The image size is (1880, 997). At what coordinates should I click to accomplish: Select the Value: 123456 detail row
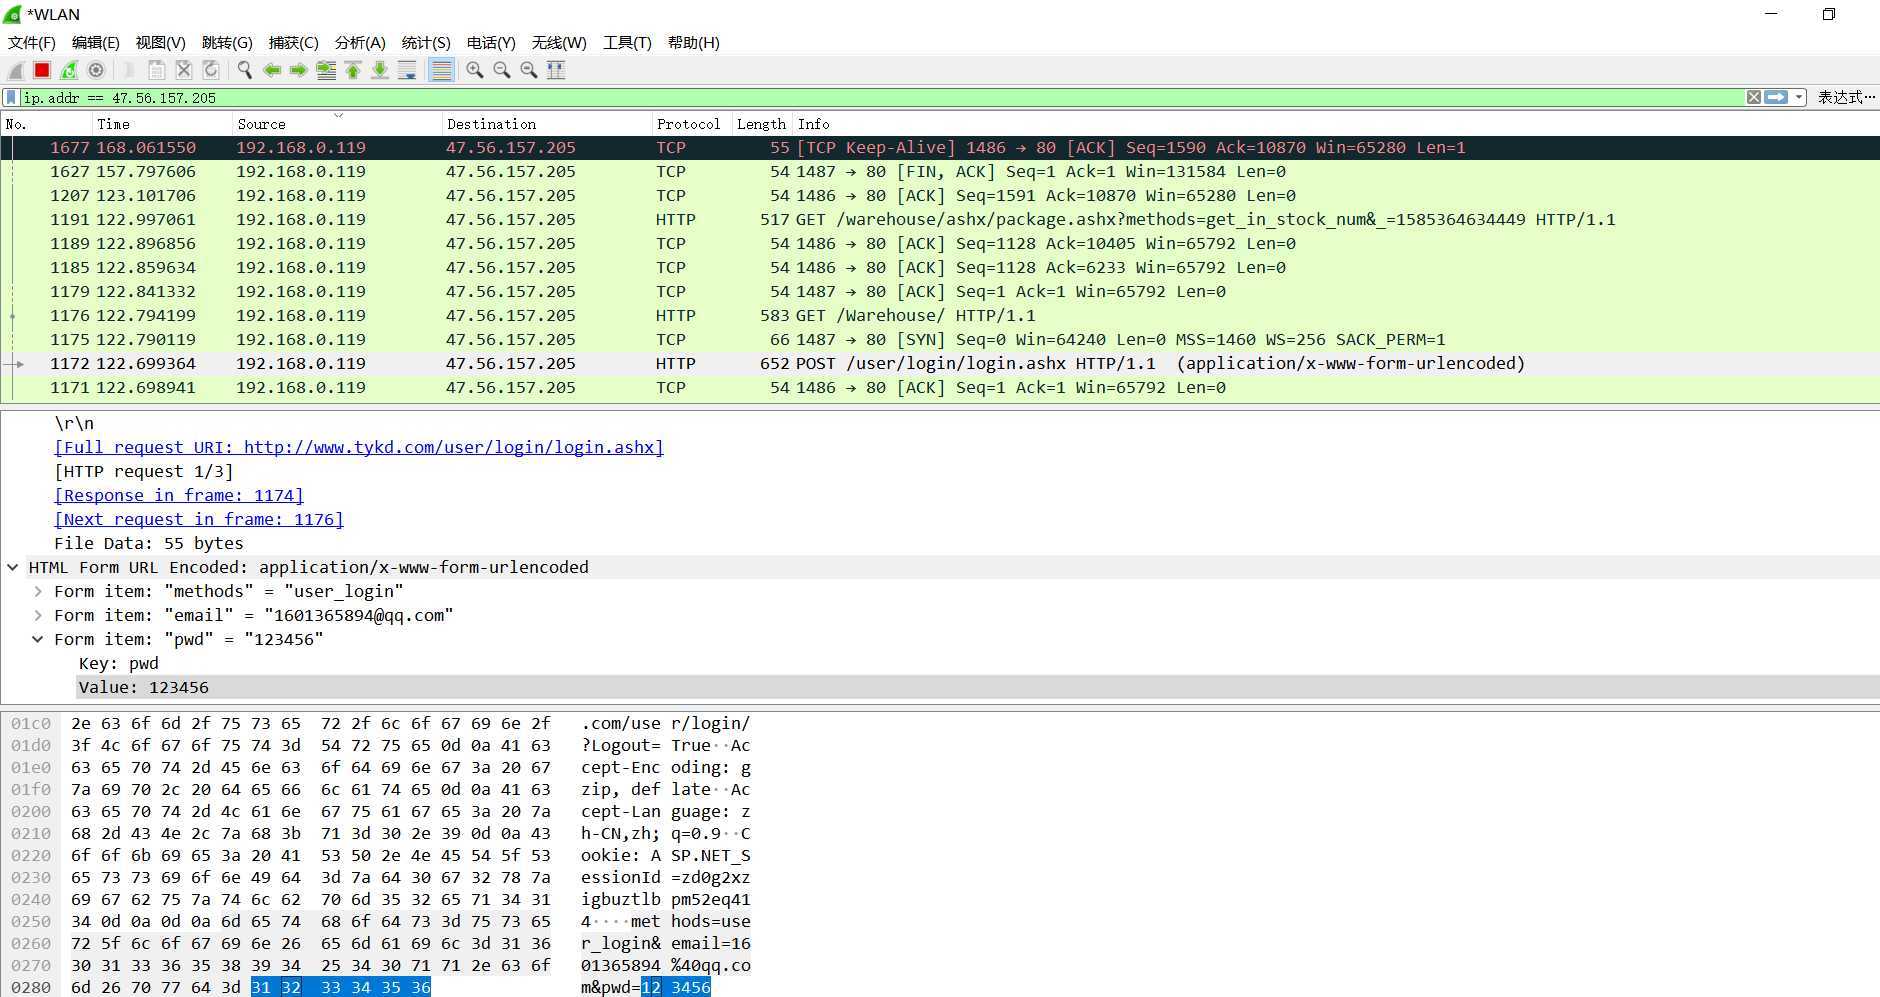coord(977,687)
